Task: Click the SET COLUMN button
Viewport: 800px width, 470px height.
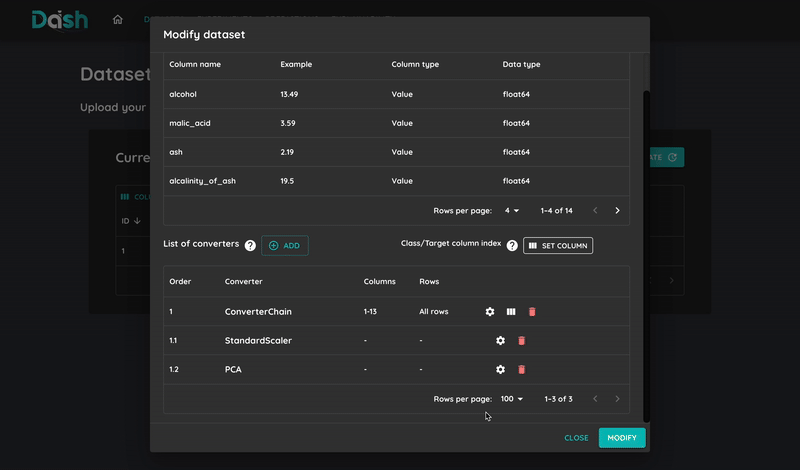Action: point(558,245)
